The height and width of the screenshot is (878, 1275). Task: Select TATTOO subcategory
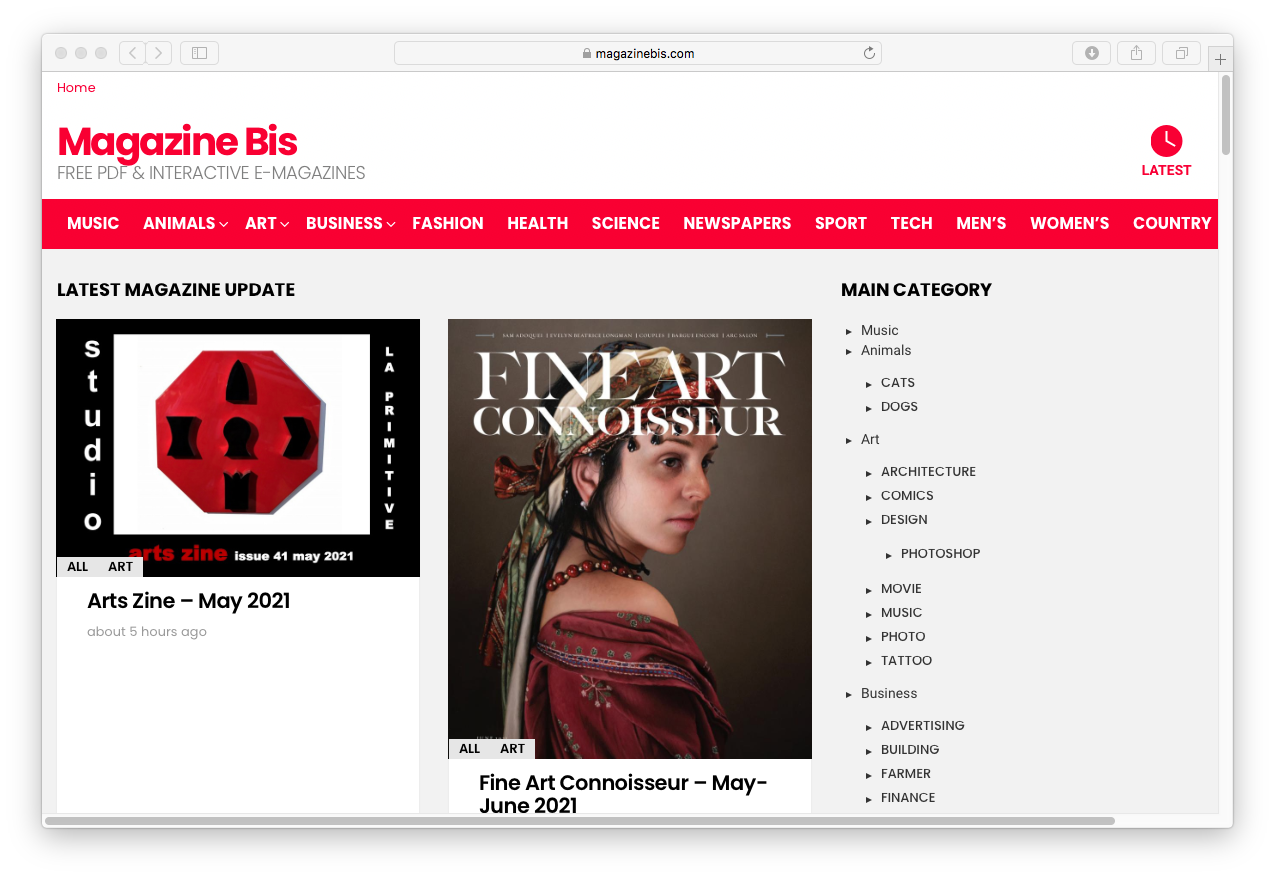click(x=906, y=661)
